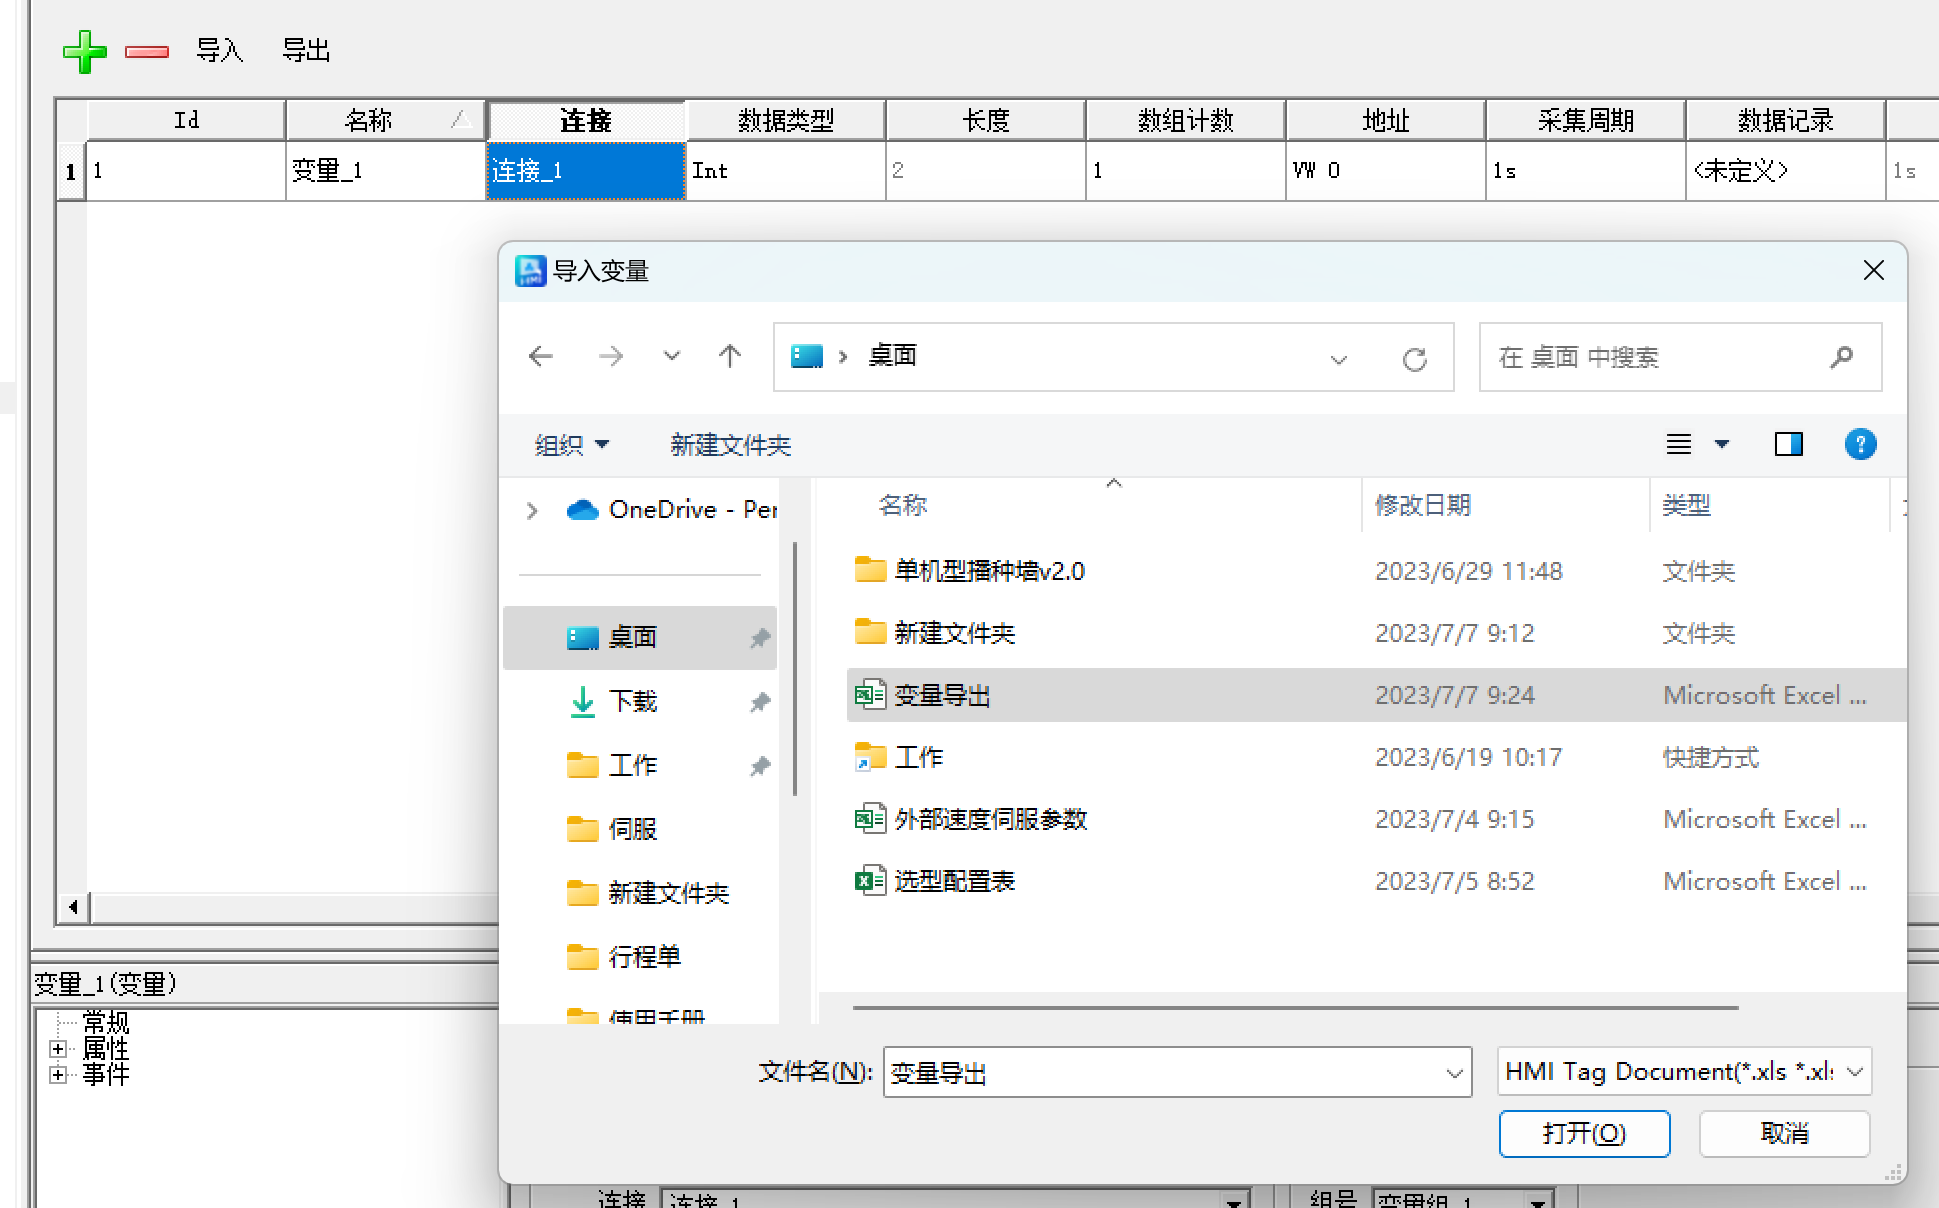1939x1208 pixels.
Task: Close the 导入变量 dialog
Action: (x=1874, y=270)
